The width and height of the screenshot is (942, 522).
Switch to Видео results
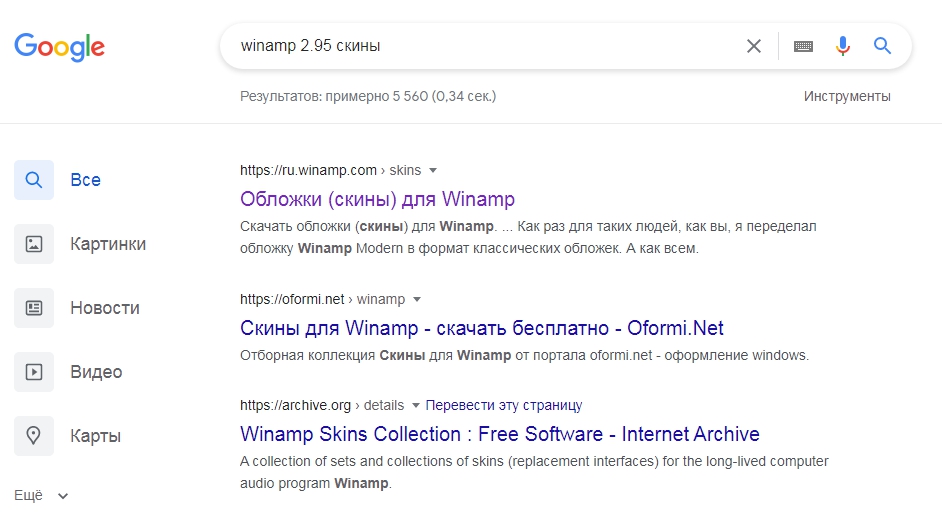(96, 372)
